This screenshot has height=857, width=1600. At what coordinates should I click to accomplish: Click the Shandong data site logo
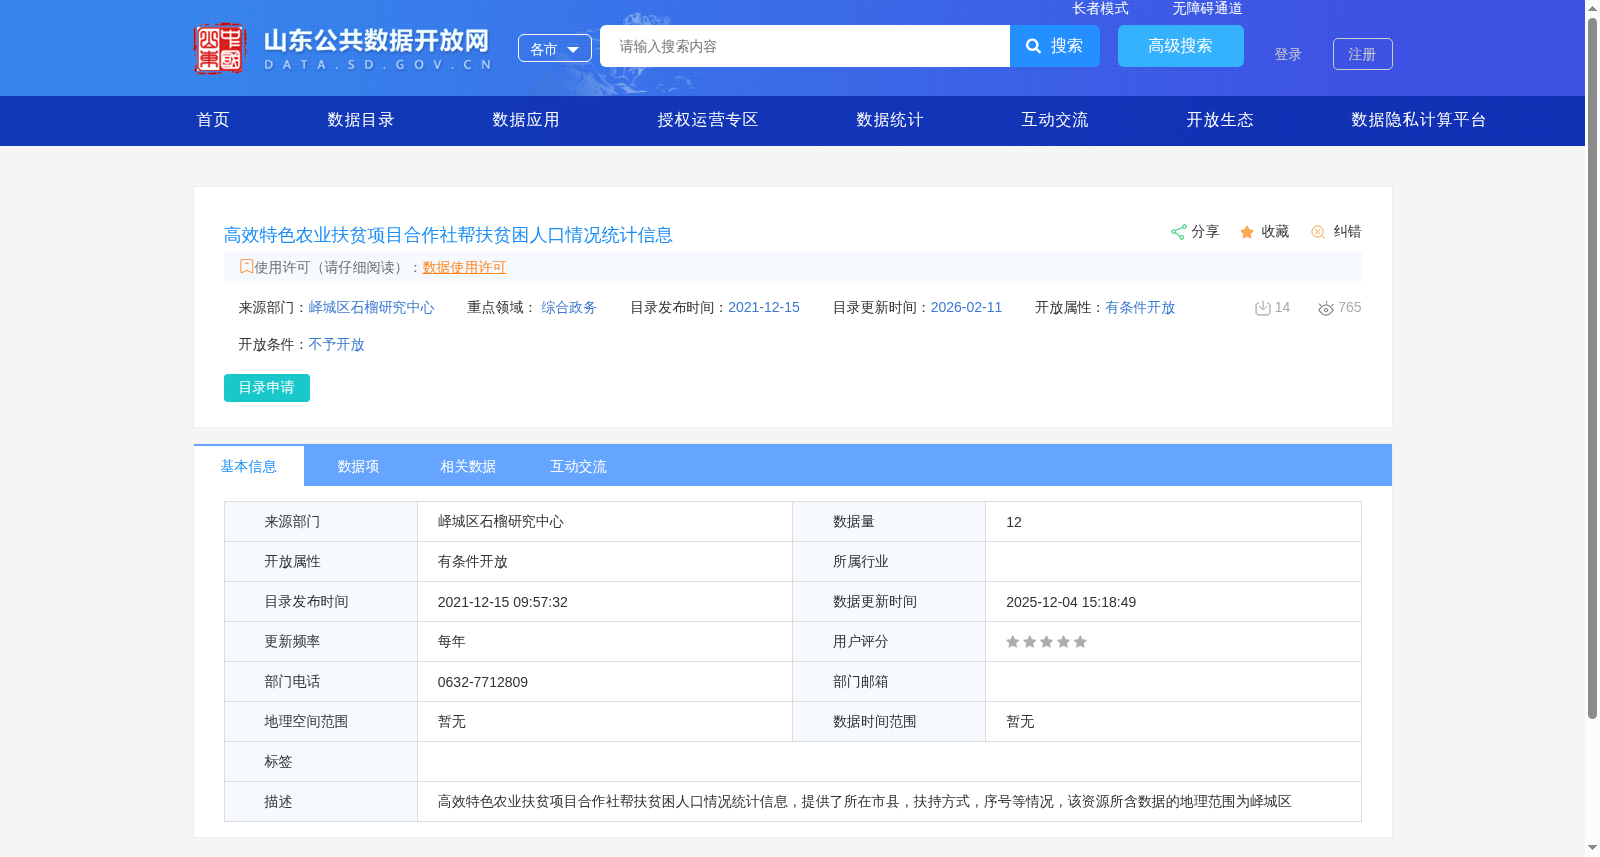[343, 48]
